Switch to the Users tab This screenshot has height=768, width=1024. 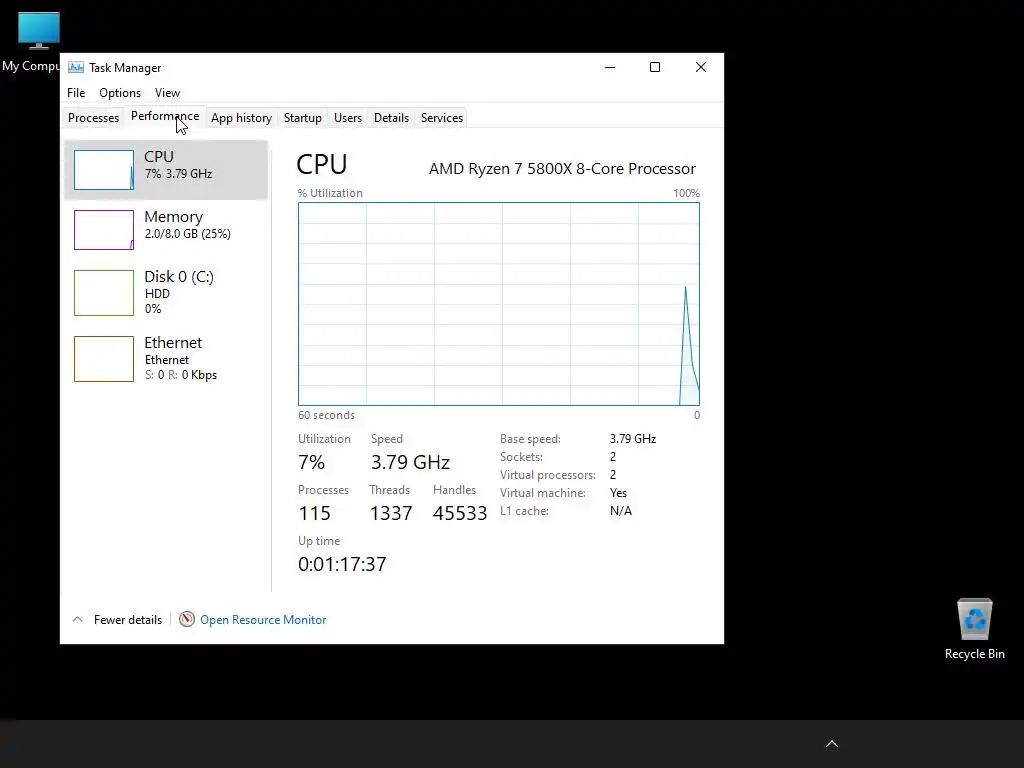347,118
